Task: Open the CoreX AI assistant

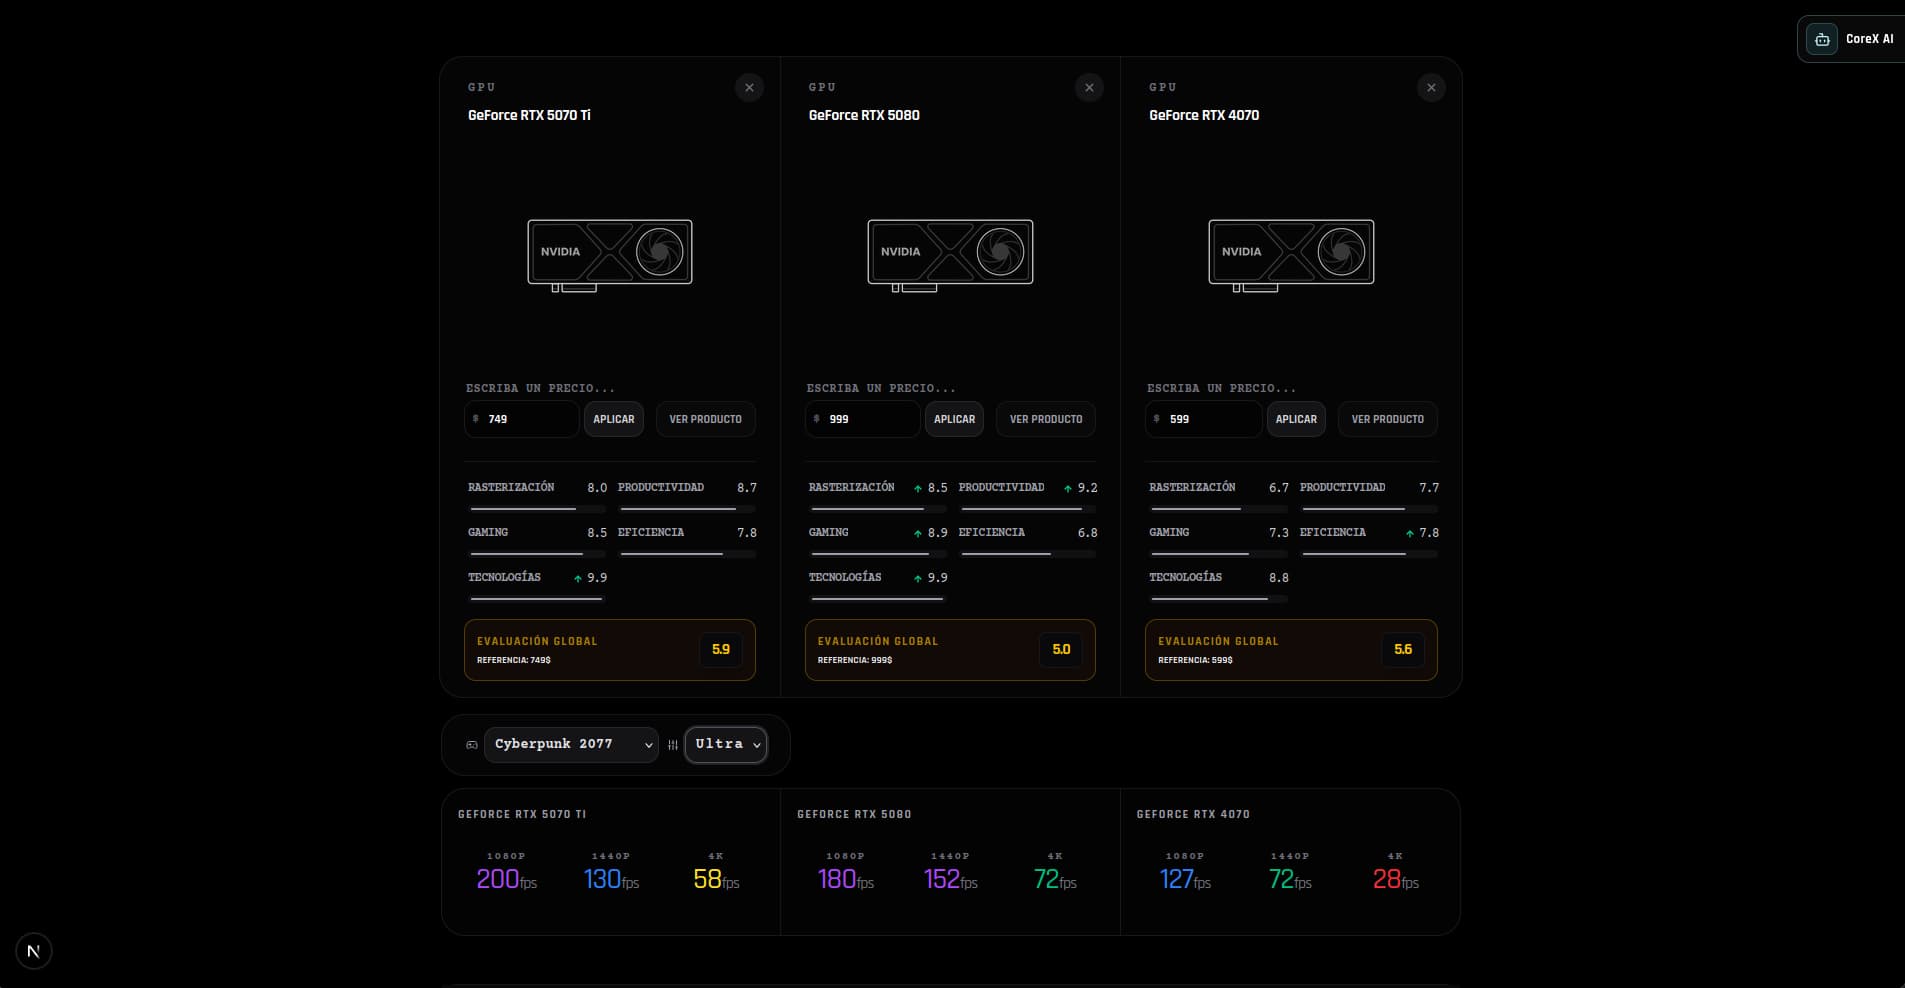Action: (x=1852, y=39)
